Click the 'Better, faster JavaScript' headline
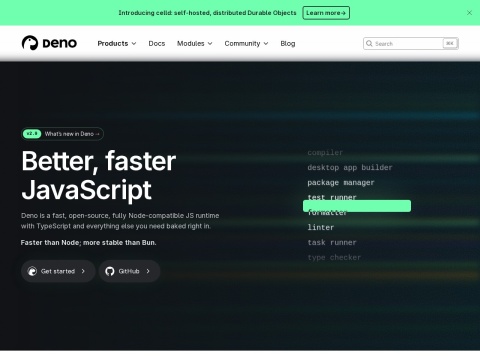The height and width of the screenshot is (360, 480). [99, 175]
